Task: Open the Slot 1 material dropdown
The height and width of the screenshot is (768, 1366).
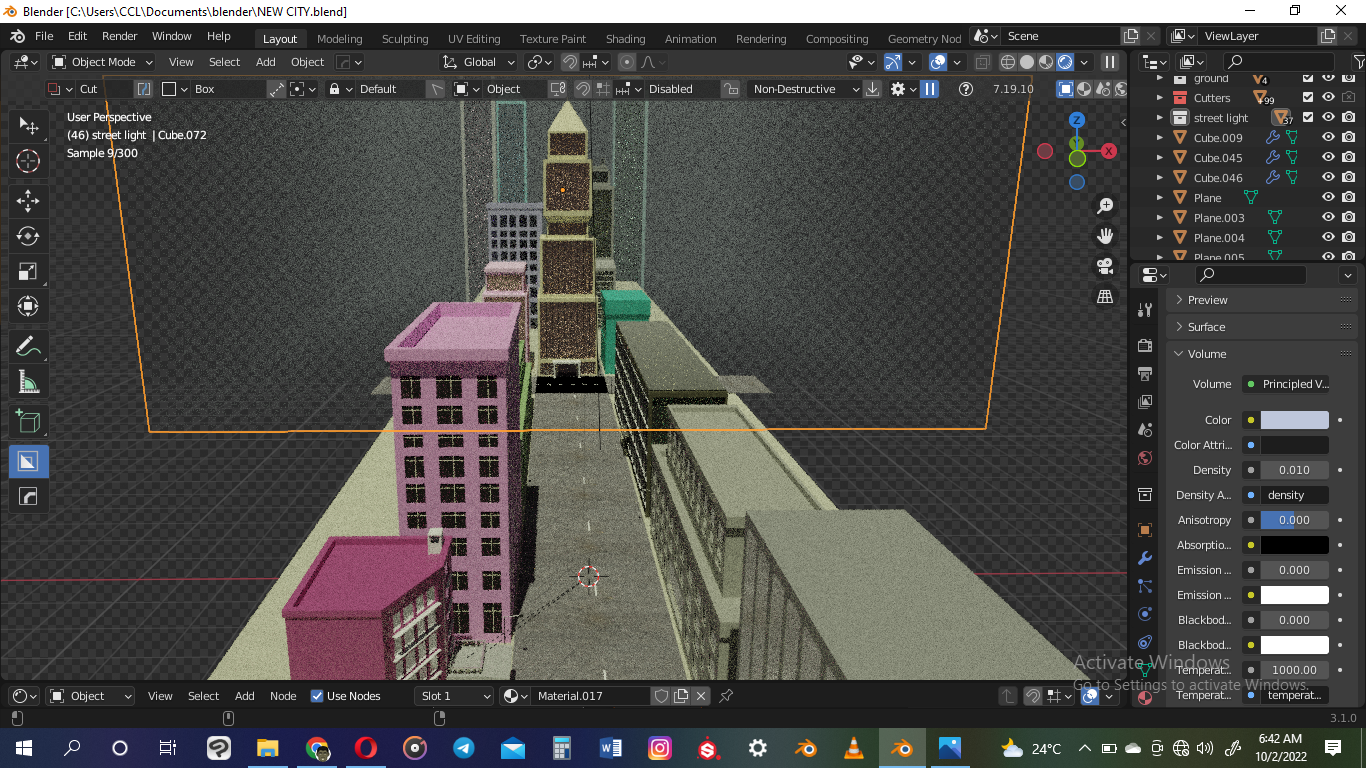Action: point(455,696)
